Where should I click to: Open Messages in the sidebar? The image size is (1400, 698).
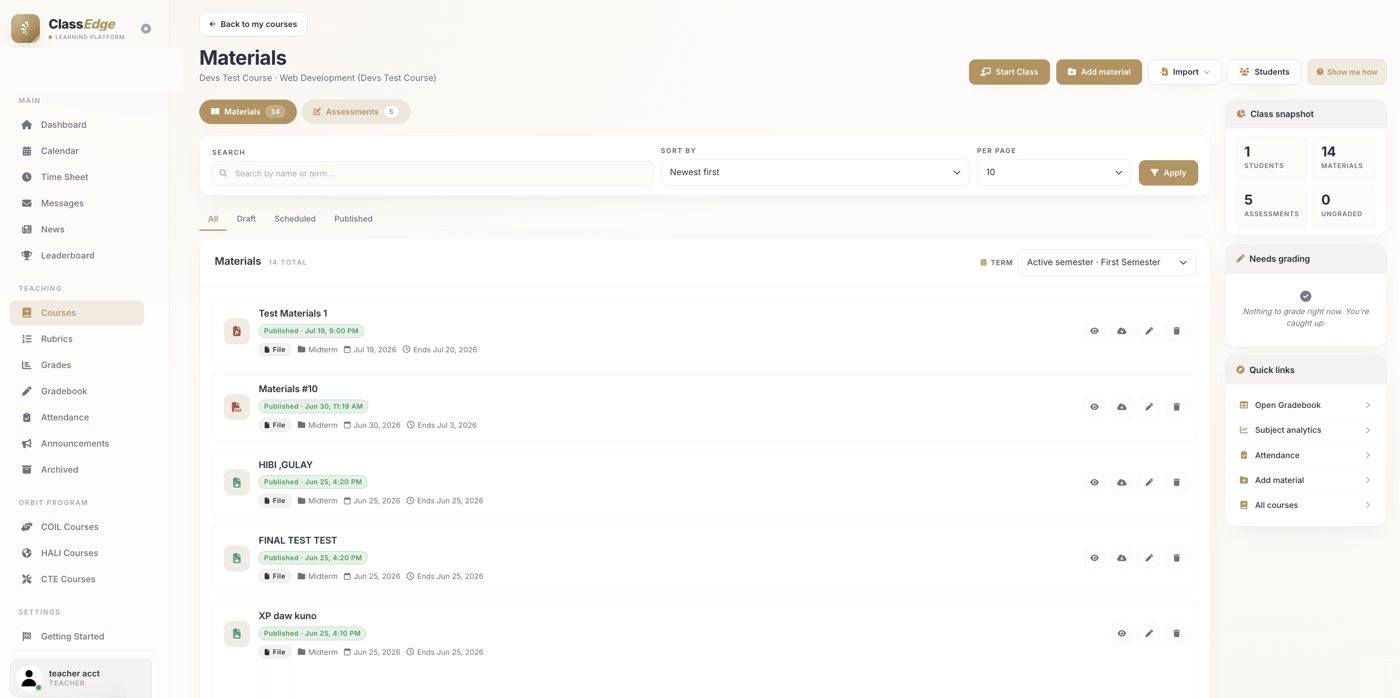[x=77, y=203]
